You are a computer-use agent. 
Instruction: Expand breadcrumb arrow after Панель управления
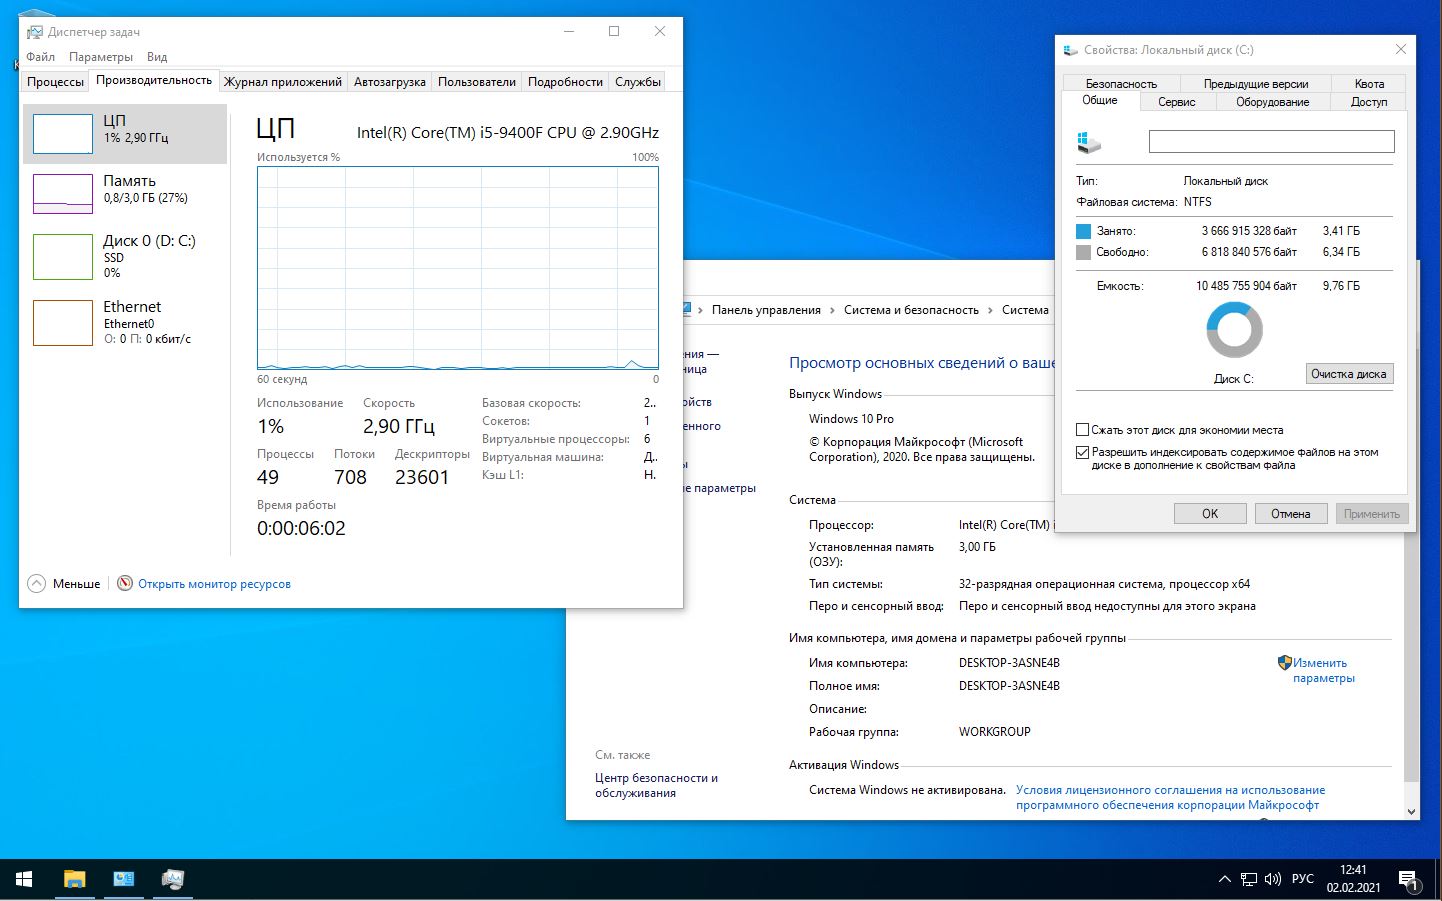pos(832,310)
